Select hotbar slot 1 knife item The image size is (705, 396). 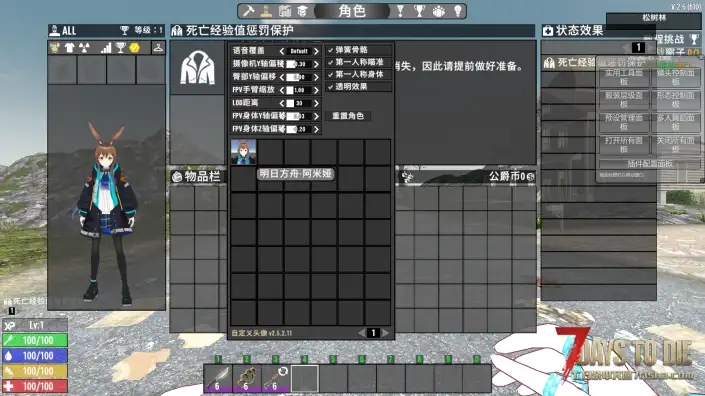point(218,378)
